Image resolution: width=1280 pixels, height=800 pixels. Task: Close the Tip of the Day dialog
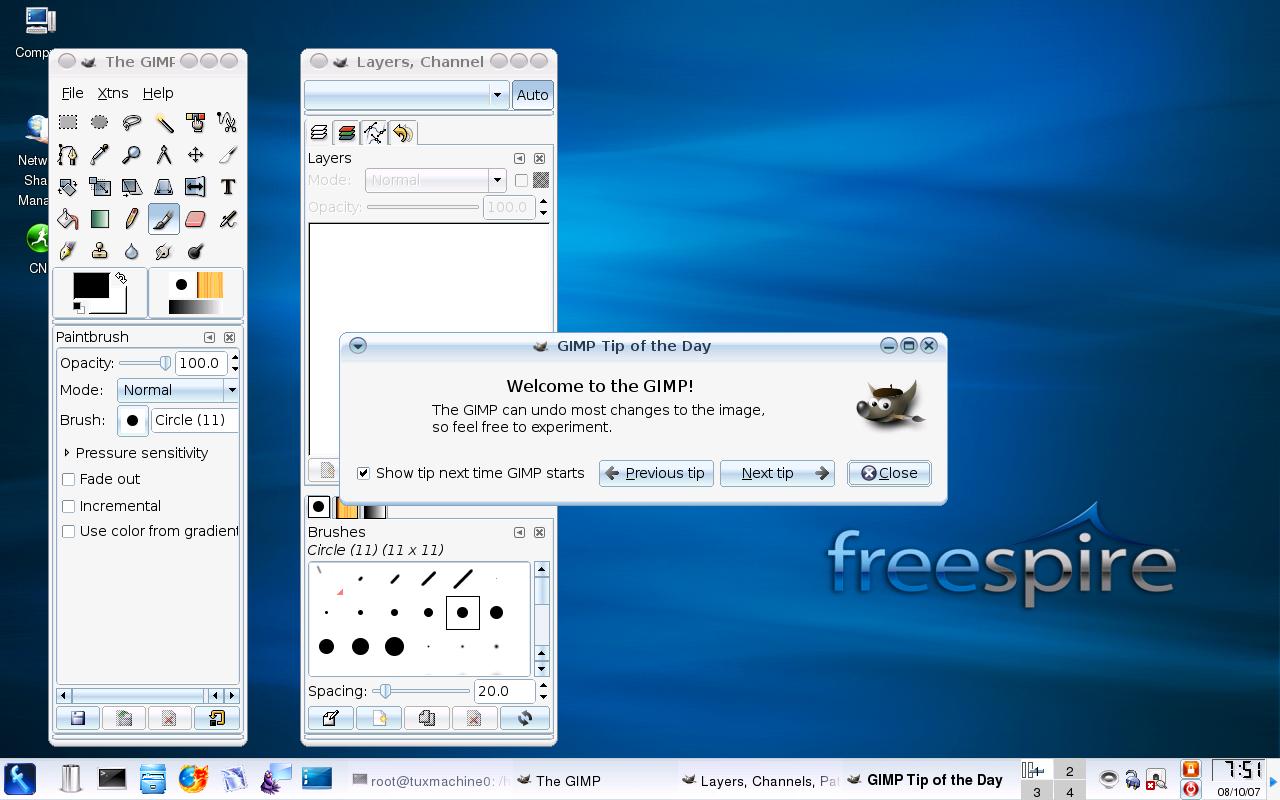889,473
